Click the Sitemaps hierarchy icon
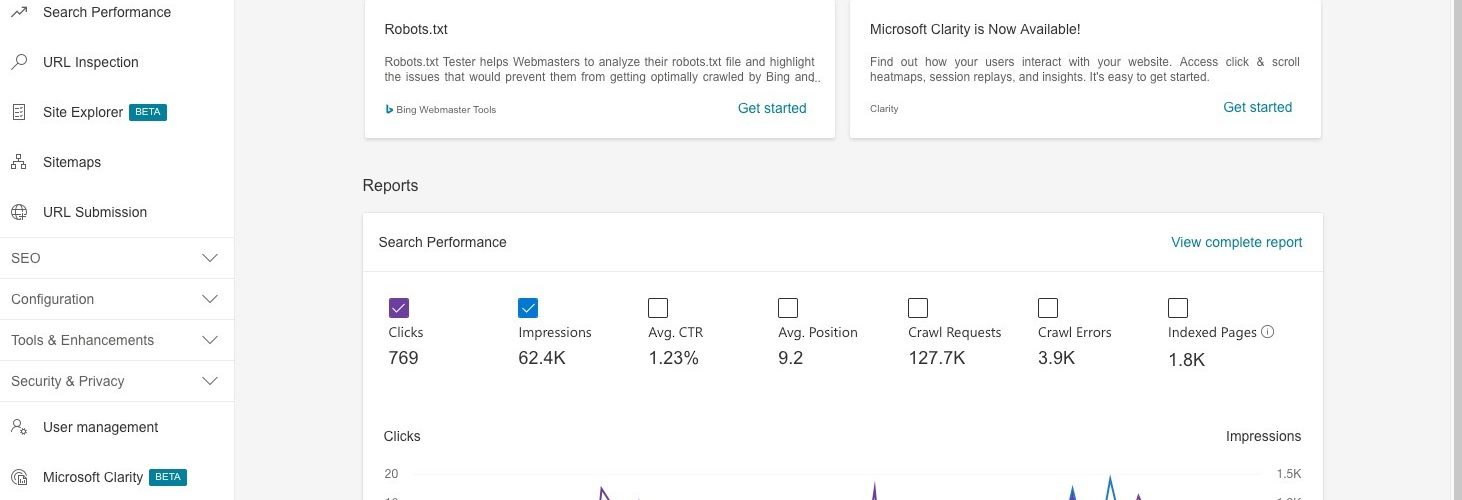 19,162
